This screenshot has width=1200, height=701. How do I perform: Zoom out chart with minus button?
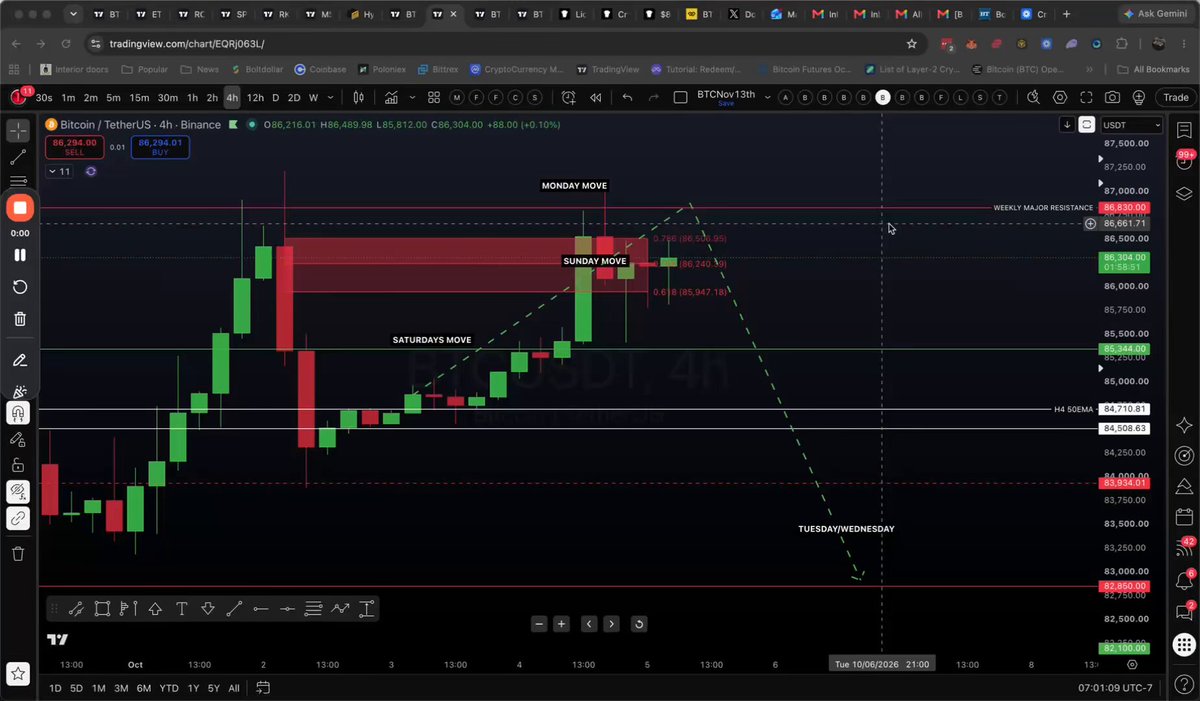[540, 624]
